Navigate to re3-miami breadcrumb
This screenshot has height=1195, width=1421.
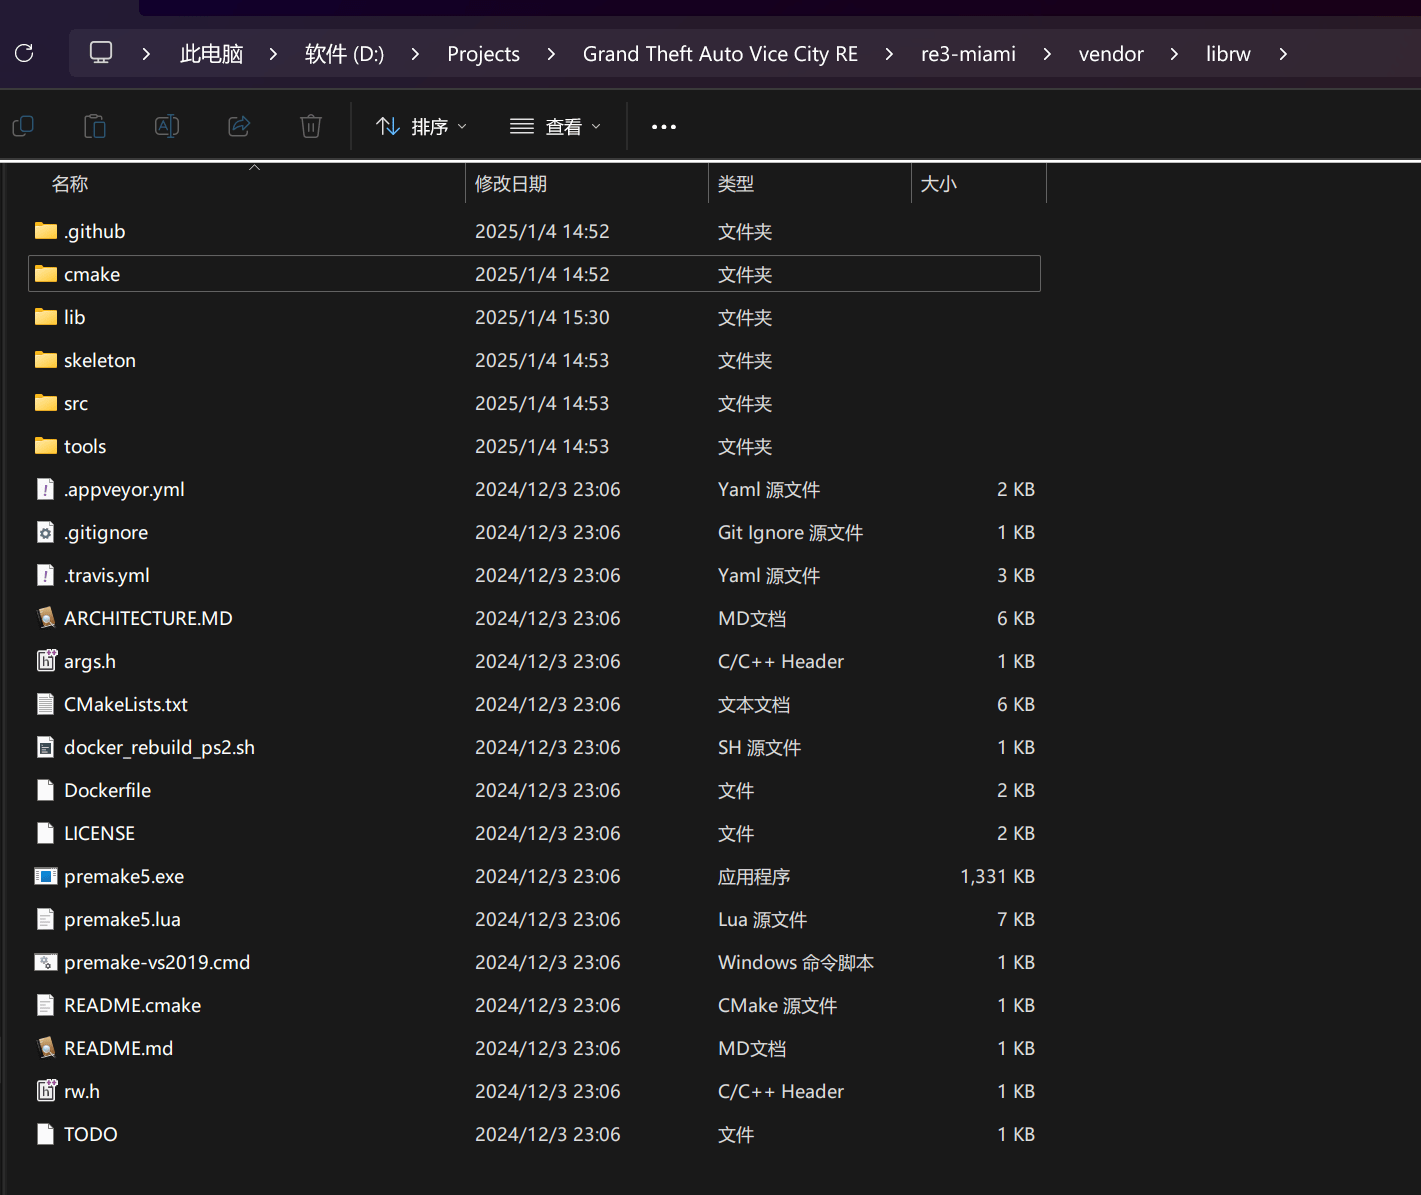pos(968,54)
